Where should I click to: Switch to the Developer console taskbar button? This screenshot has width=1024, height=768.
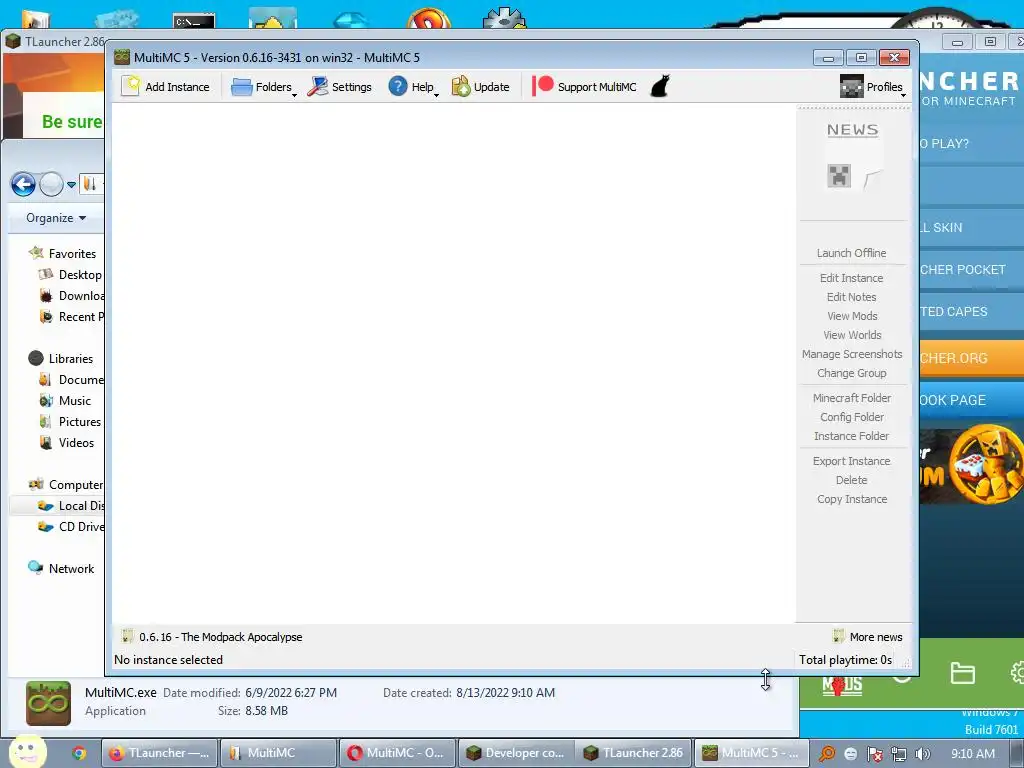pyautogui.click(x=516, y=753)
